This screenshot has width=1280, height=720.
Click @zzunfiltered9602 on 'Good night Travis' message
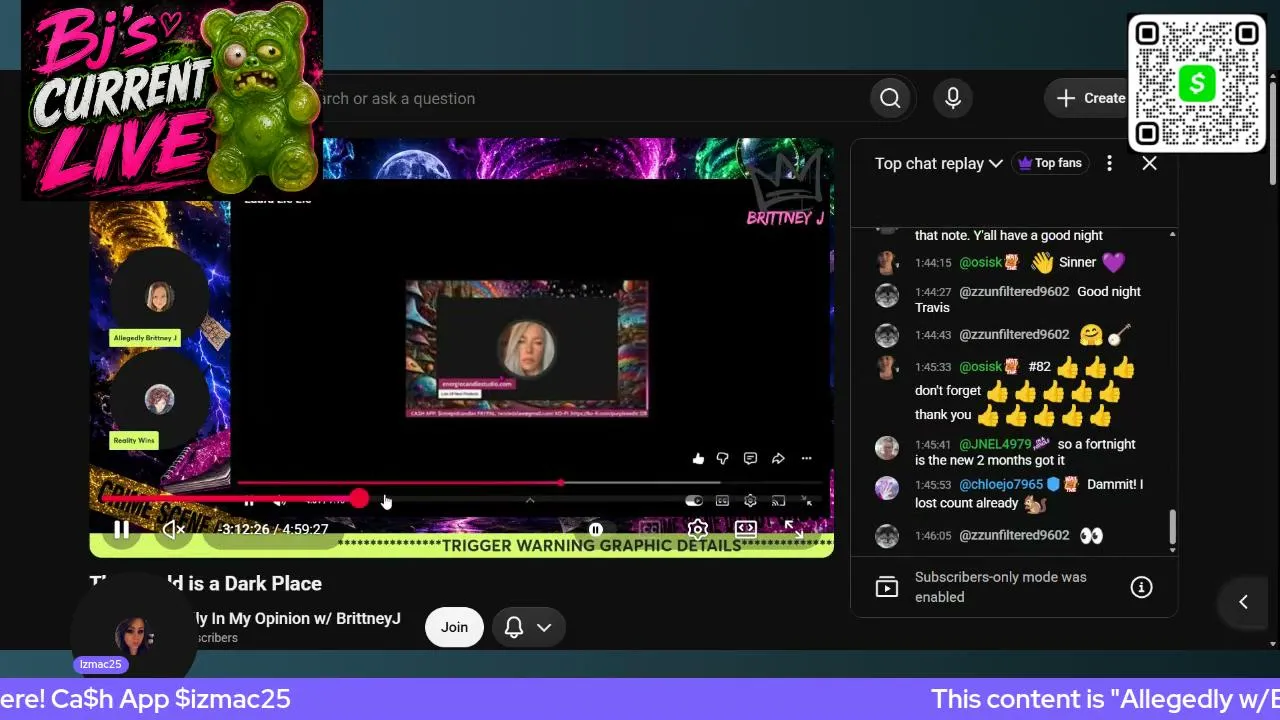[x=1014, y=291]
